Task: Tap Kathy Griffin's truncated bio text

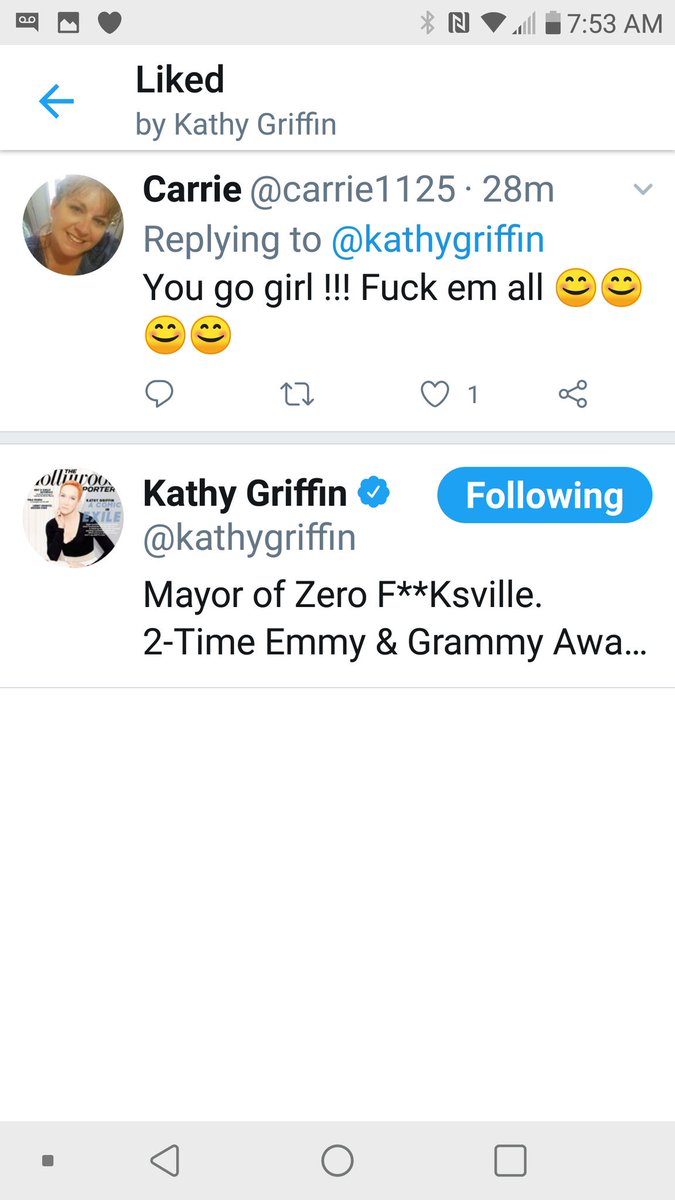Action: tap(395, 620)
